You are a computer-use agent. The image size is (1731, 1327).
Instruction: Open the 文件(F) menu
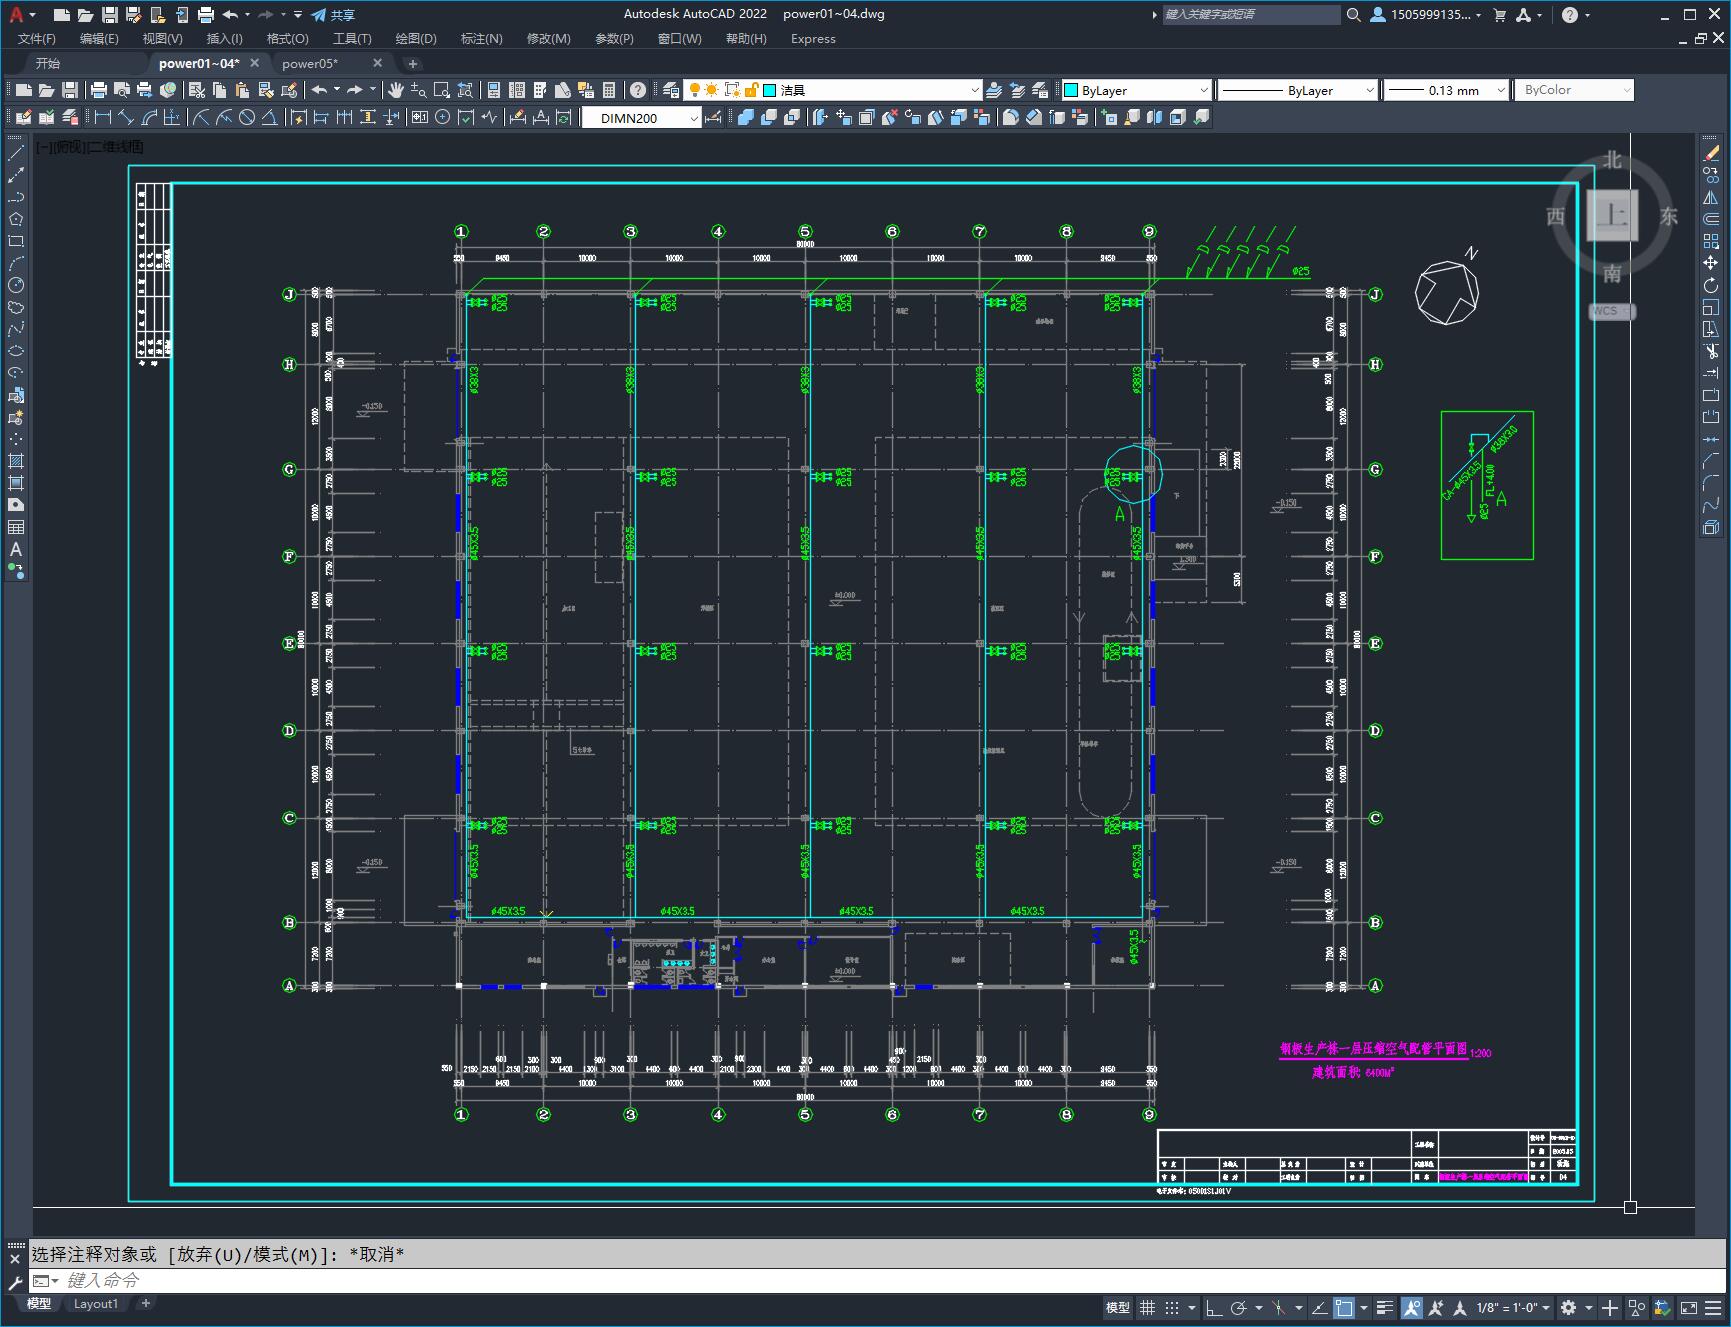pos(37,38)
